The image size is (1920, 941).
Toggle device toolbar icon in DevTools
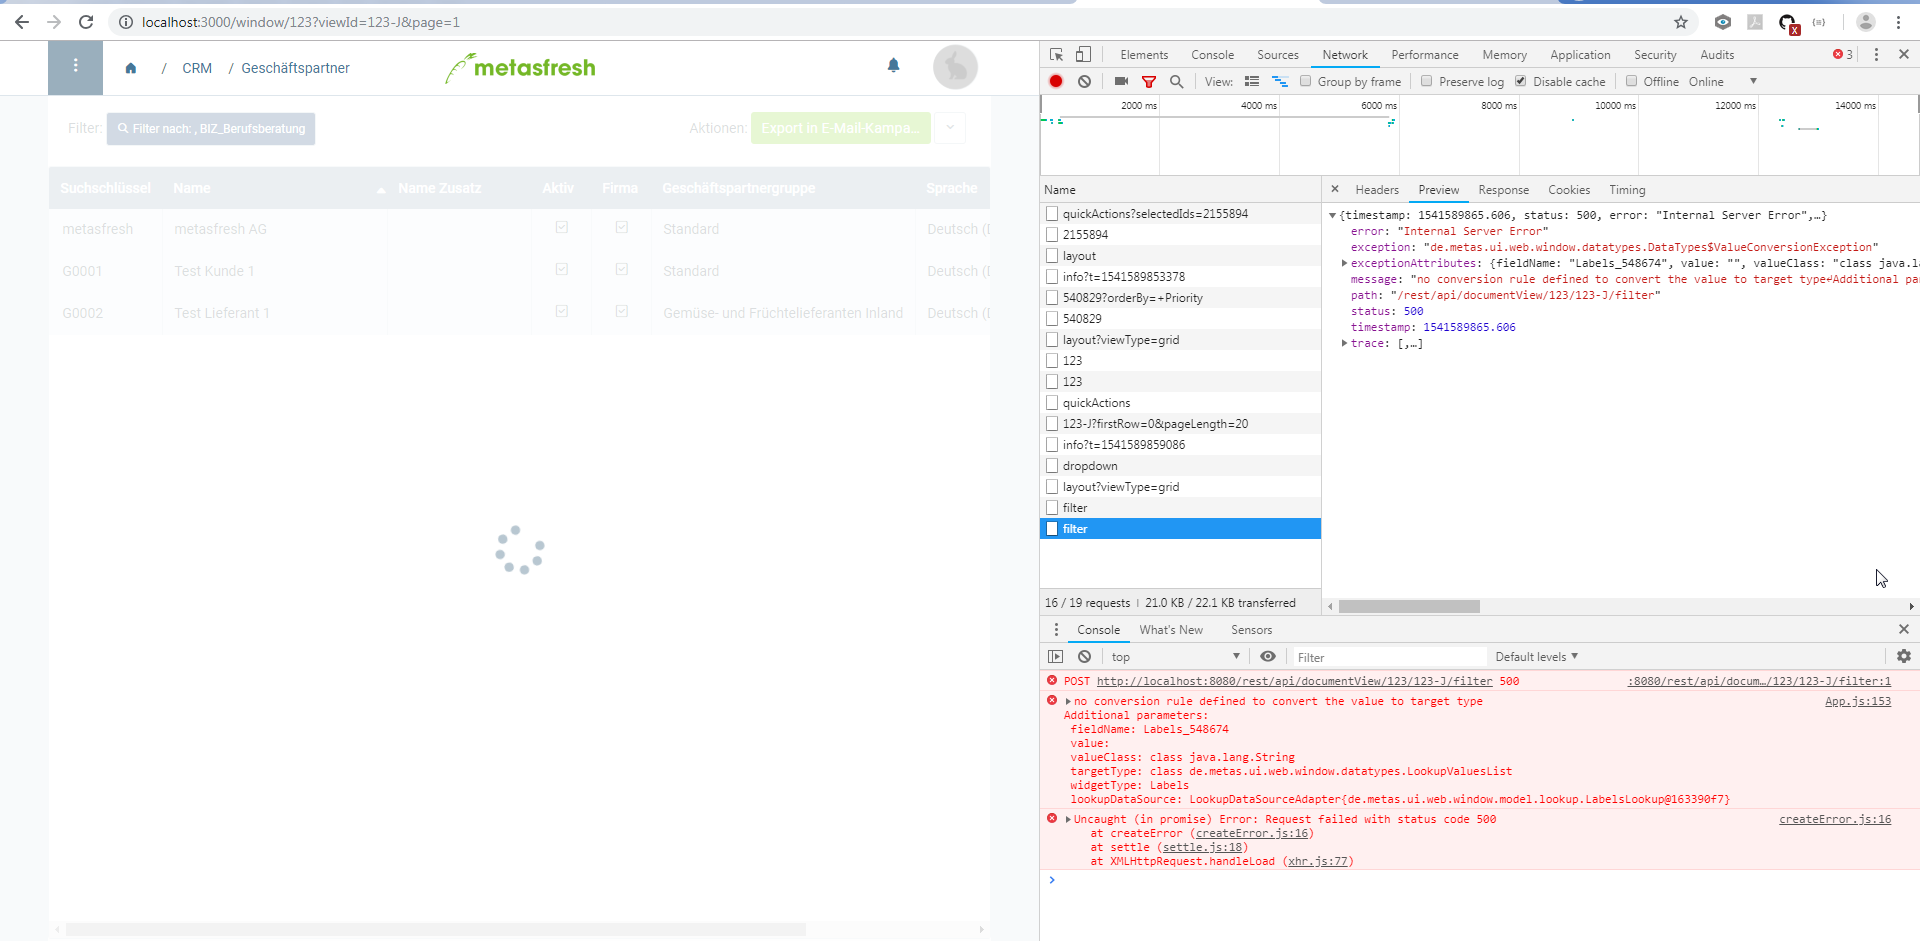(x=1083, y=54)
